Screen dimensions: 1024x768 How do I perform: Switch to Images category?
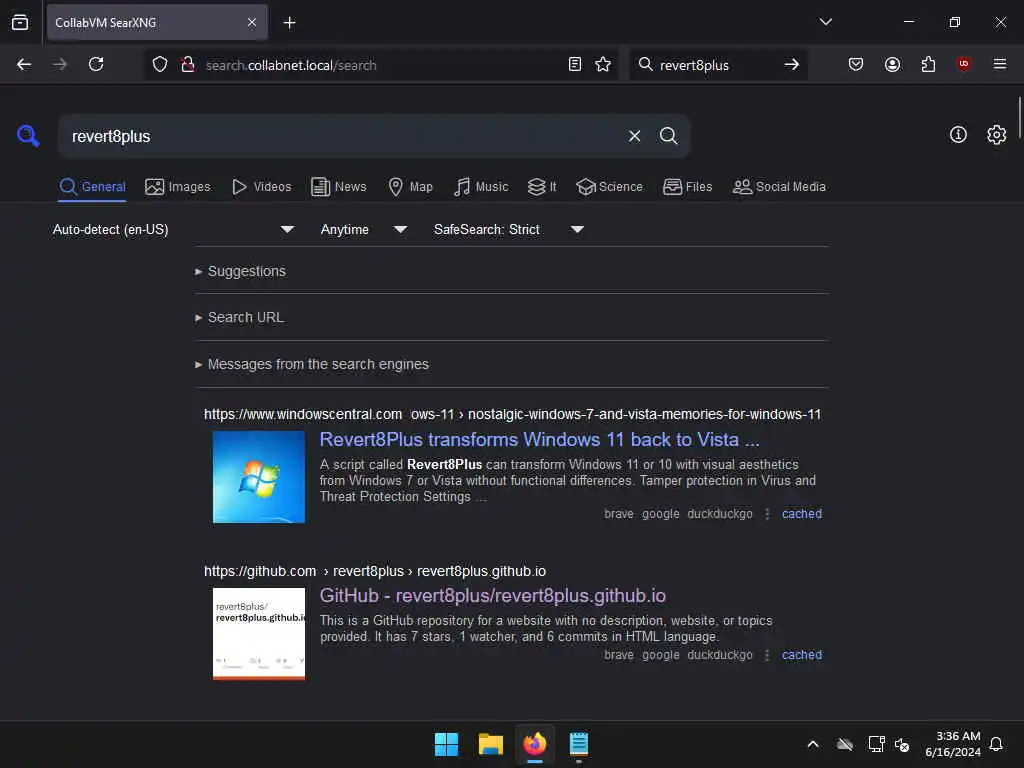pos(178,187)
